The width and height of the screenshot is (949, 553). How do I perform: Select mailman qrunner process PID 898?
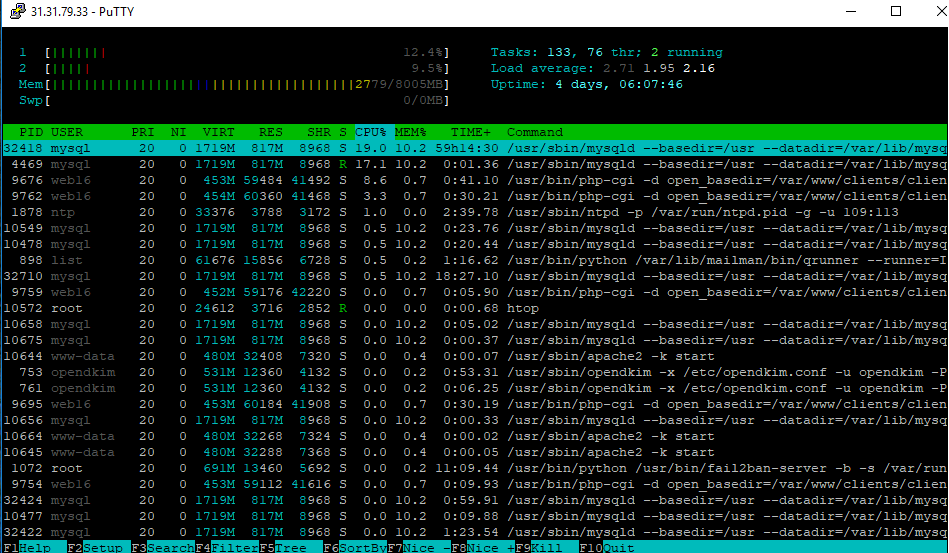[x=474, y=260]
